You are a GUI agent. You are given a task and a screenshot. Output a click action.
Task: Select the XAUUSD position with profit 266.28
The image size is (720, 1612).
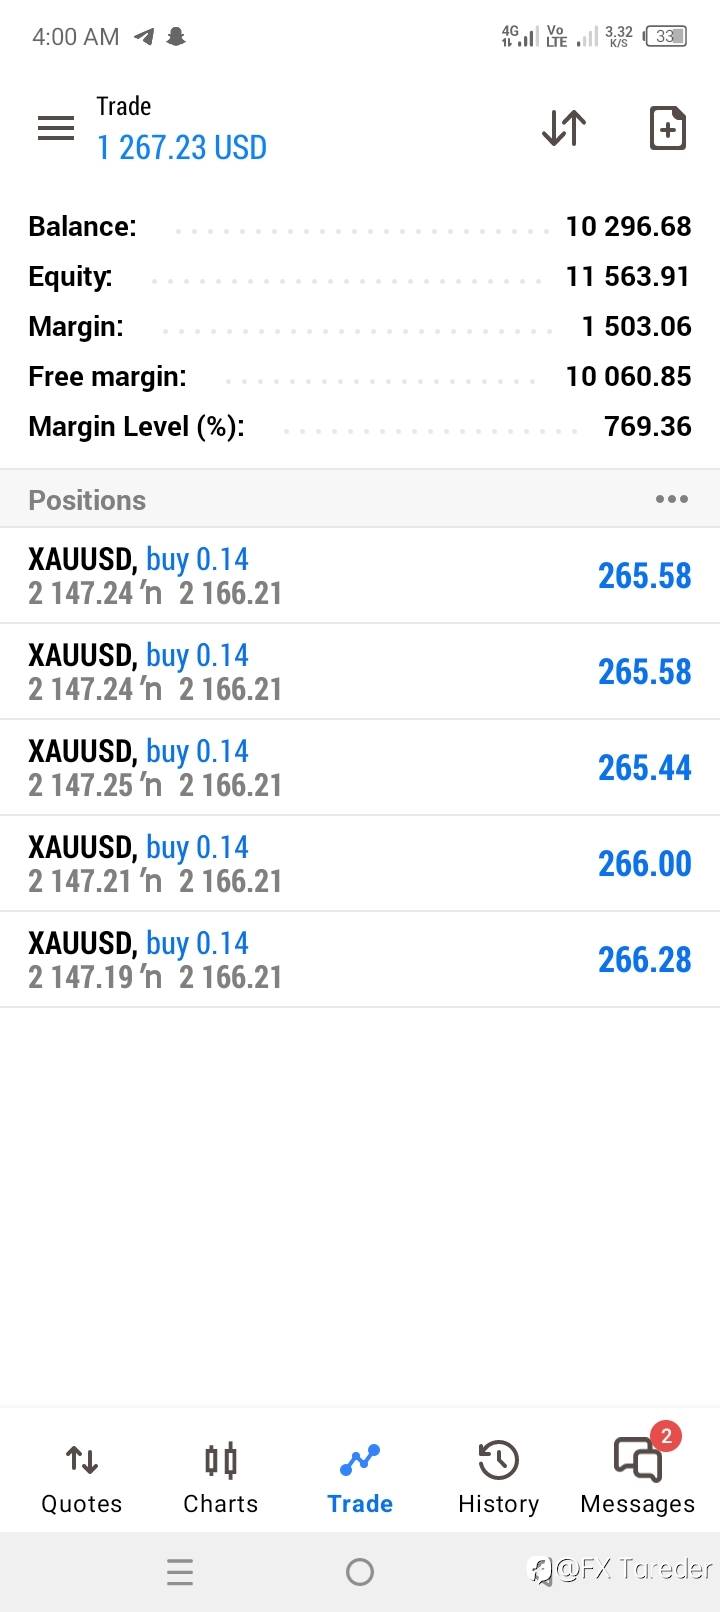[x=360, y=959]
